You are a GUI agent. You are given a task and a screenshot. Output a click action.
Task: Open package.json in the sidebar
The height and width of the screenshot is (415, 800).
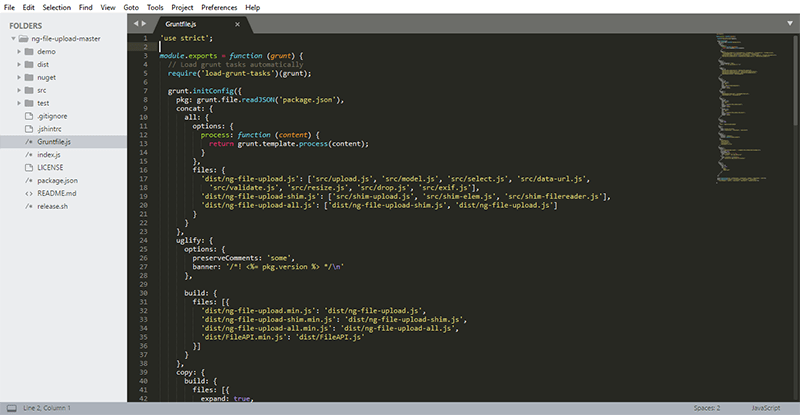tap(57, 181)
